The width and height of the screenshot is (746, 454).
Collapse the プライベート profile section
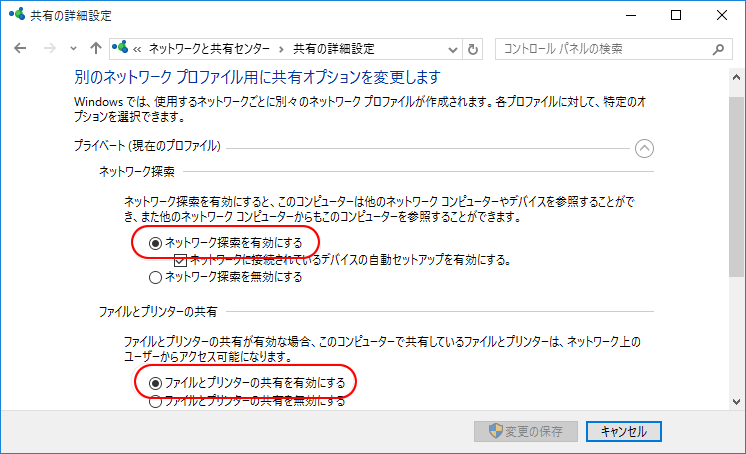644,148
